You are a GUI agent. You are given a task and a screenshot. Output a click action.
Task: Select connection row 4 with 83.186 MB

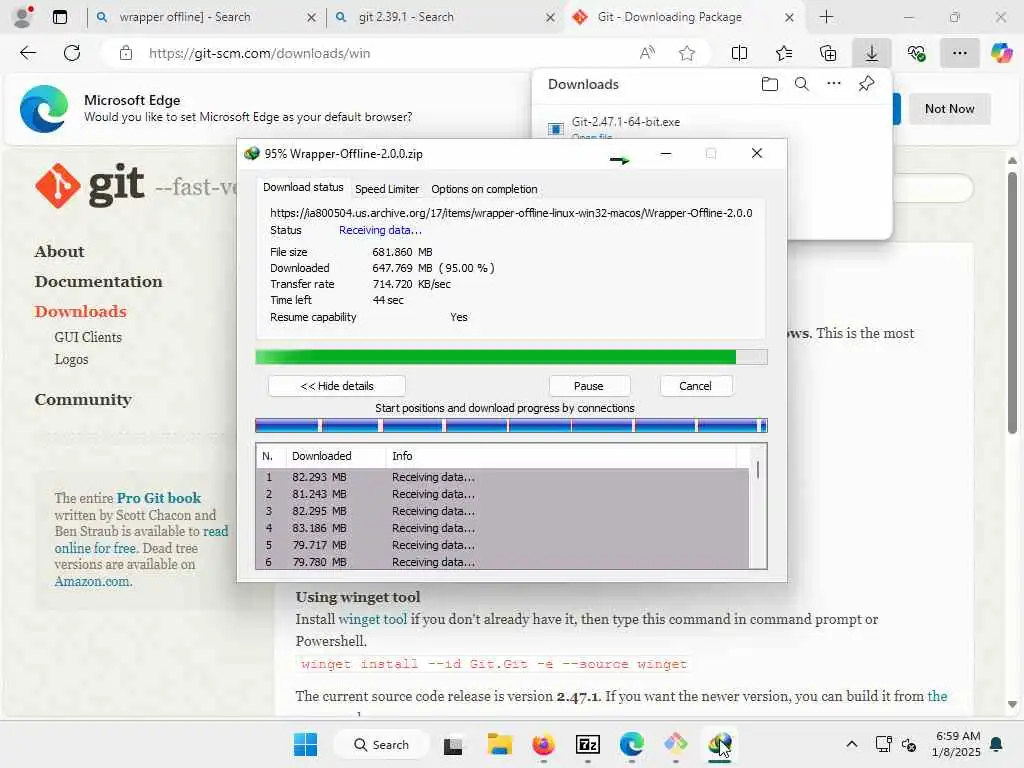502,528
